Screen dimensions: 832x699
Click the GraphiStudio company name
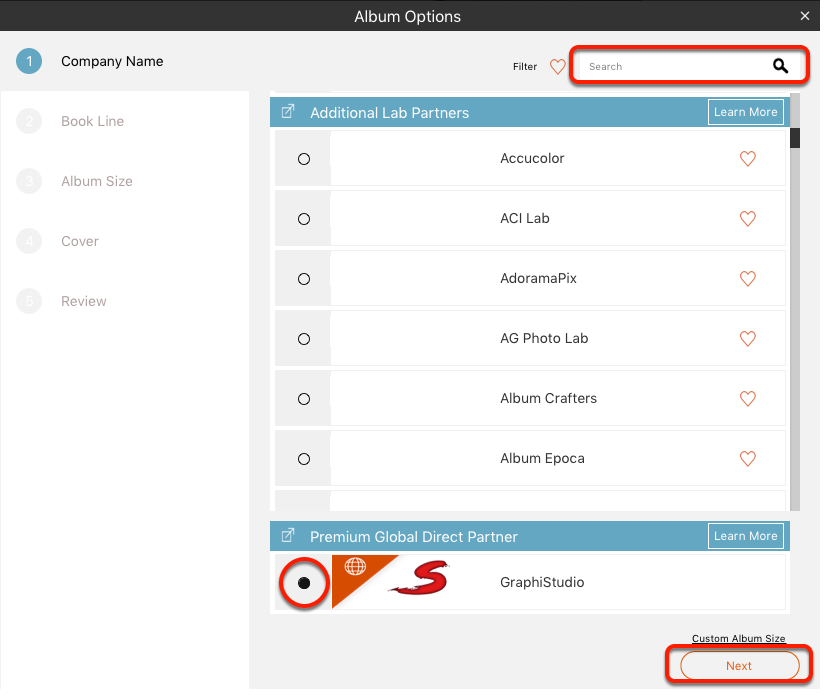pyautogui.click(x=542, y=582)
